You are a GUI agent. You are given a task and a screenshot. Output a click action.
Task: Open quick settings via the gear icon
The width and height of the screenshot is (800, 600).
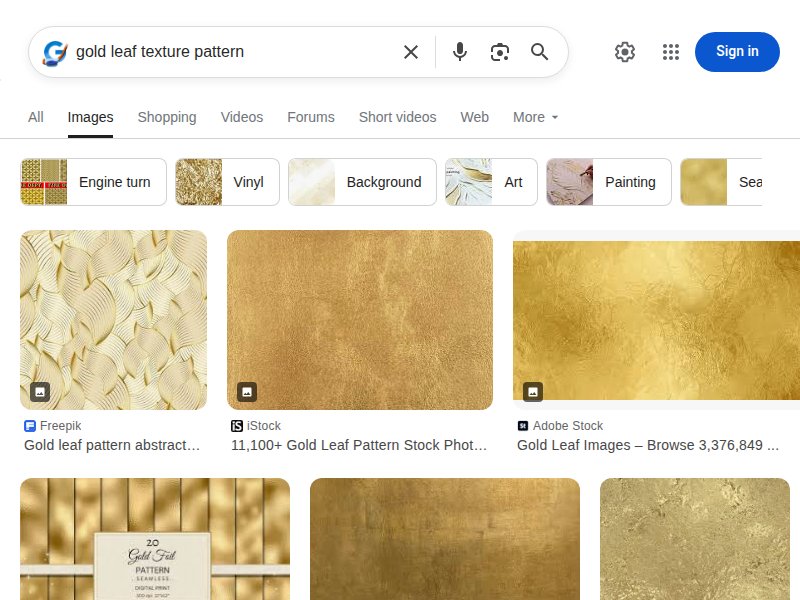(624, 52)
